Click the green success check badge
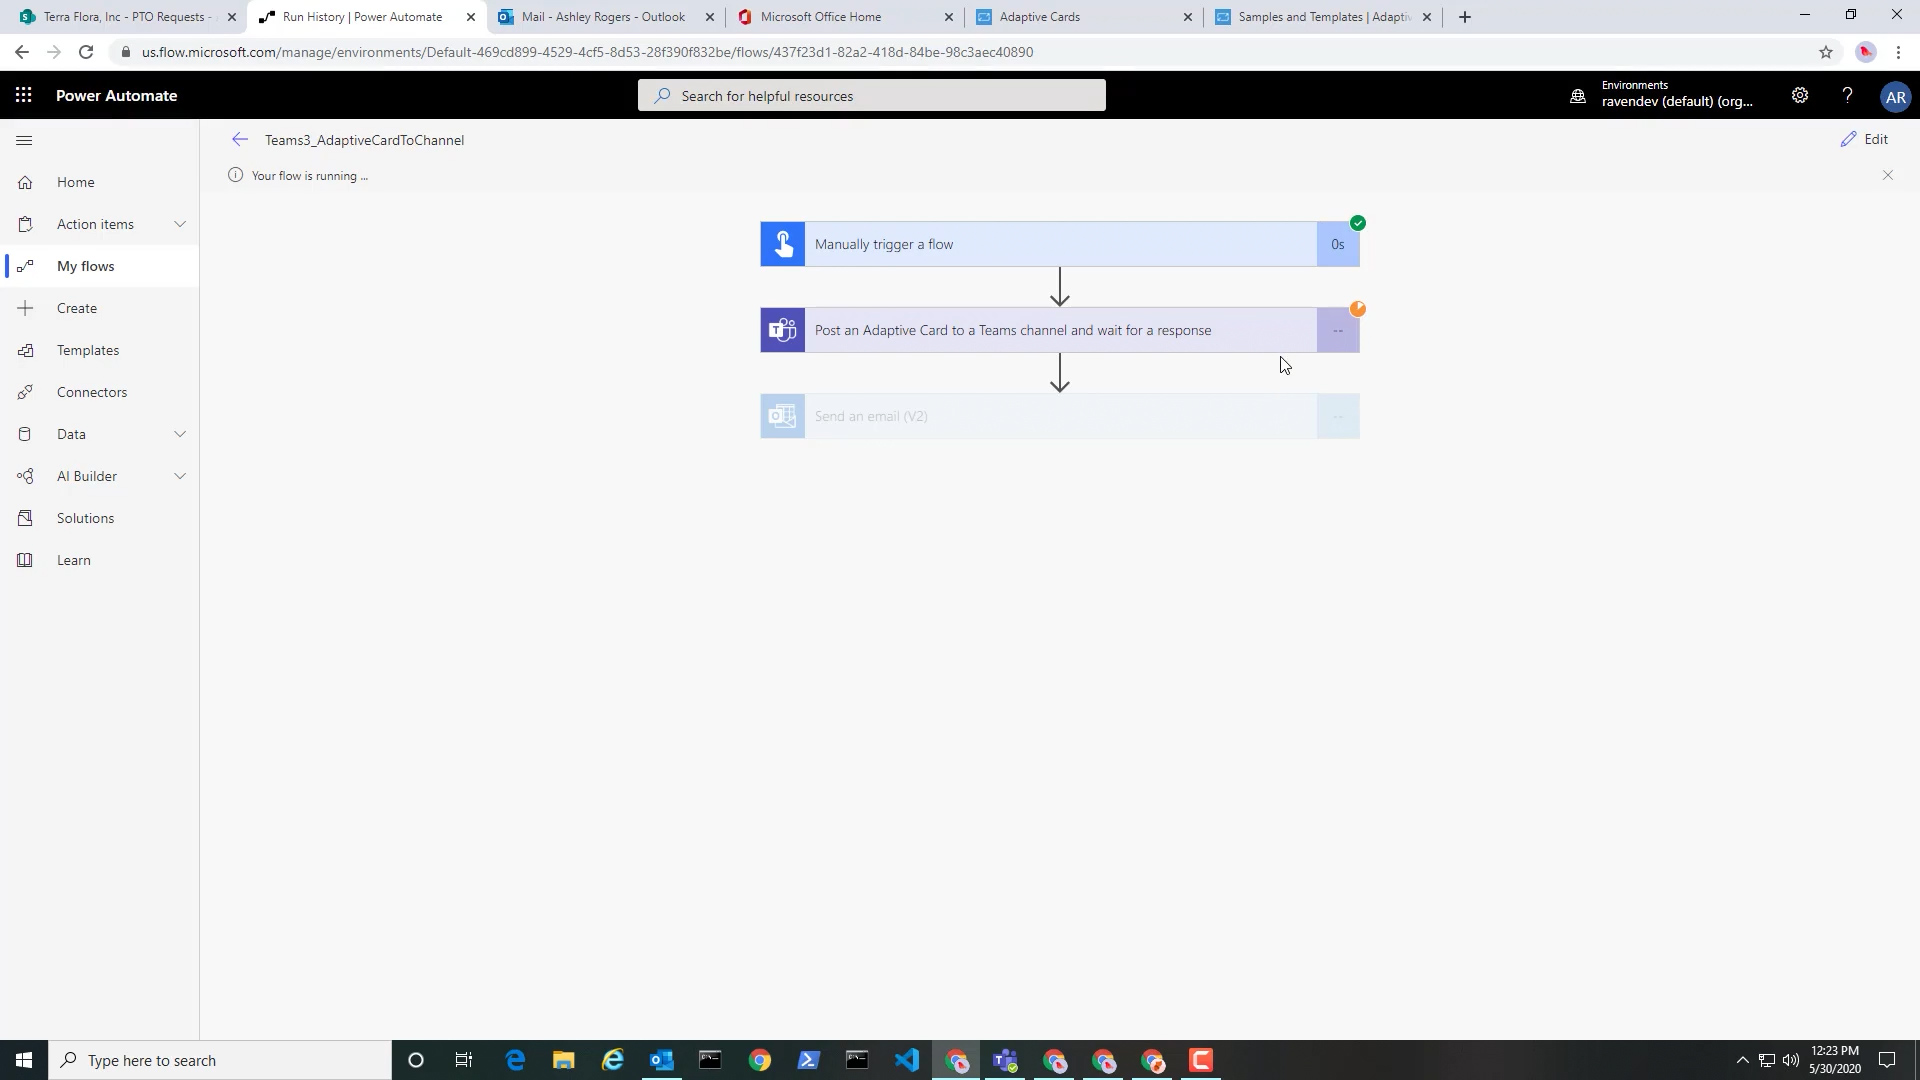The image size is (1920, 1080). pyautogui.click(x=1358, y=223)
